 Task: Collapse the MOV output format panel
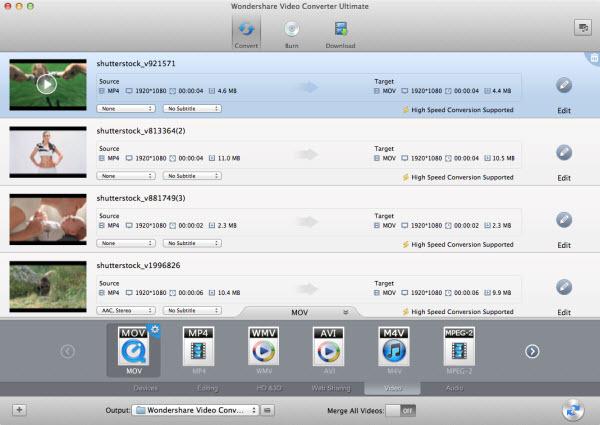[x=346, y=312]
